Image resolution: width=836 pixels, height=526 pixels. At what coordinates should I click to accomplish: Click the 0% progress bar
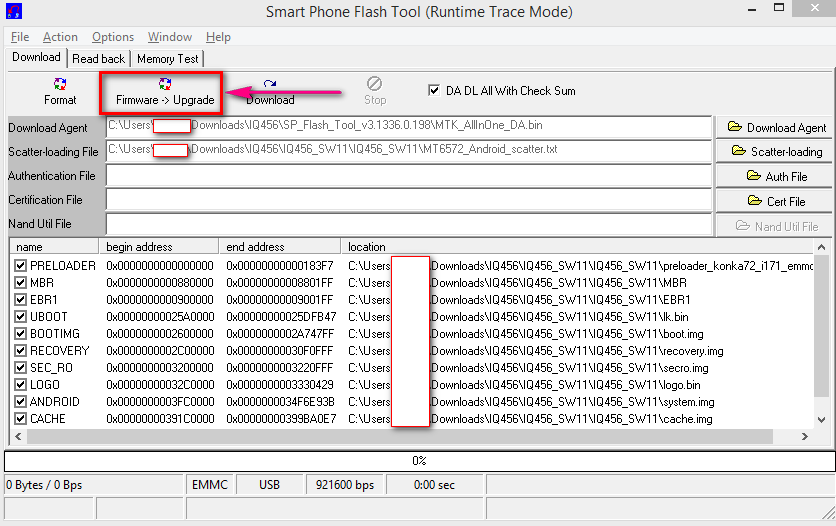pyautogui.click(x=418, y=461)
